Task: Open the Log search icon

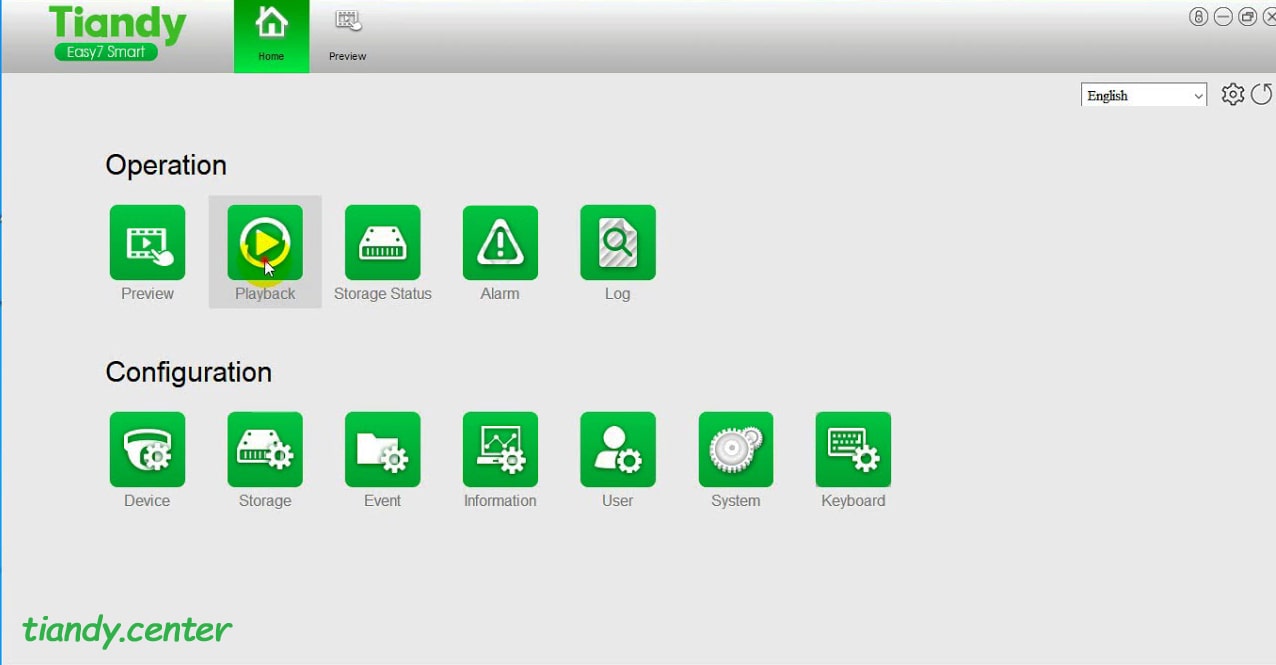Action: click(618, 242)
